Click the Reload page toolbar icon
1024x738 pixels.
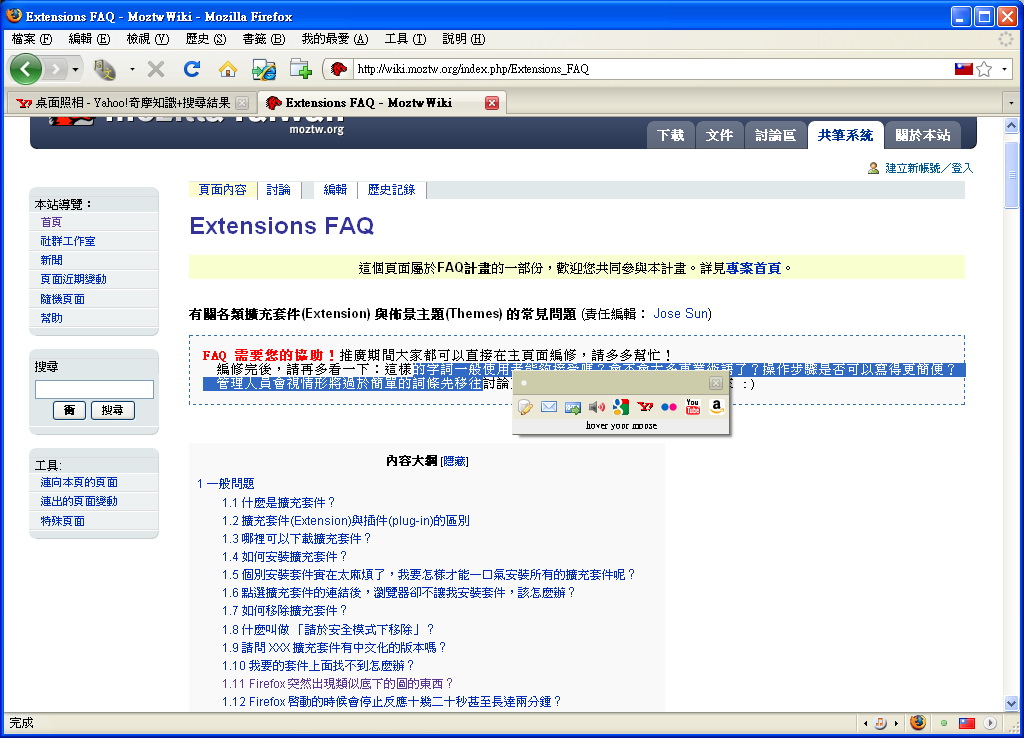[192, 69]
